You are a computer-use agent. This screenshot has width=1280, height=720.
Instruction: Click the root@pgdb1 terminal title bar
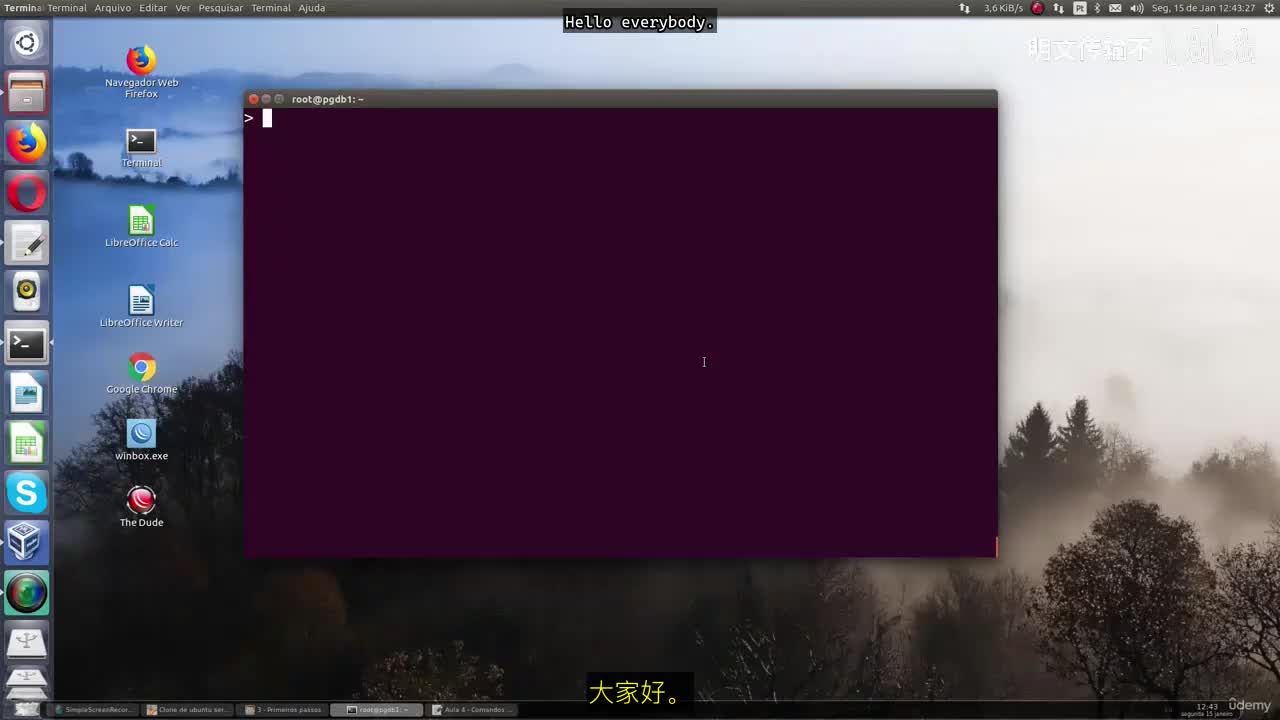(x=620, y=99)
